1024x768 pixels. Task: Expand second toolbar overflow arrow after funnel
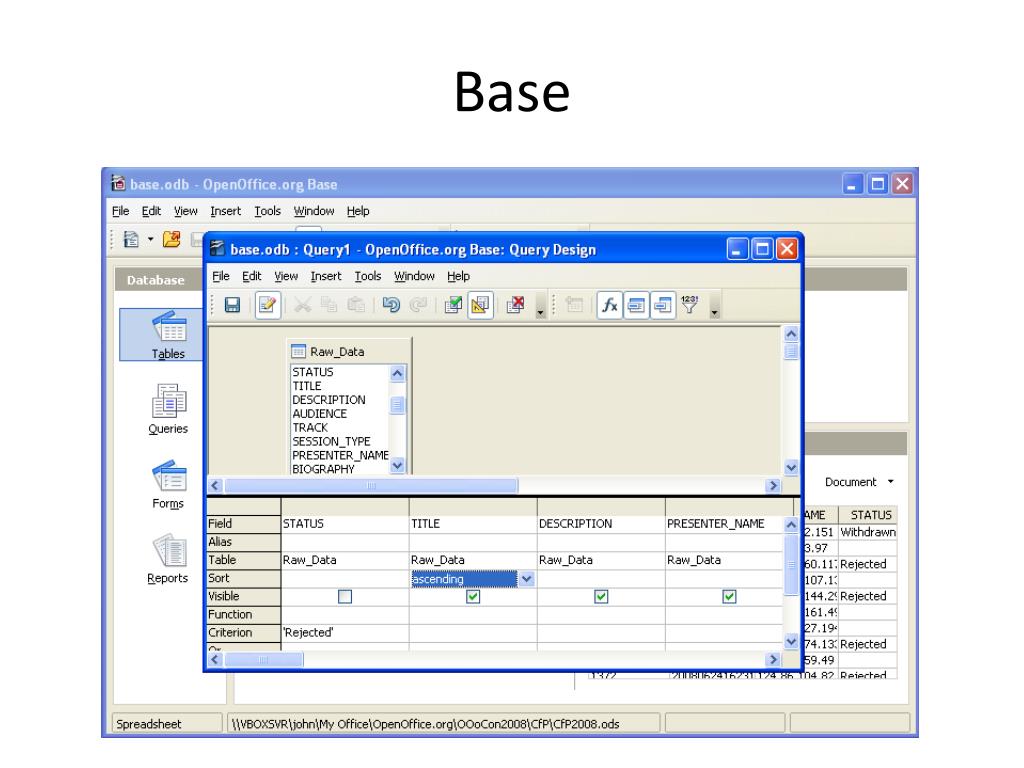point(714,313)
